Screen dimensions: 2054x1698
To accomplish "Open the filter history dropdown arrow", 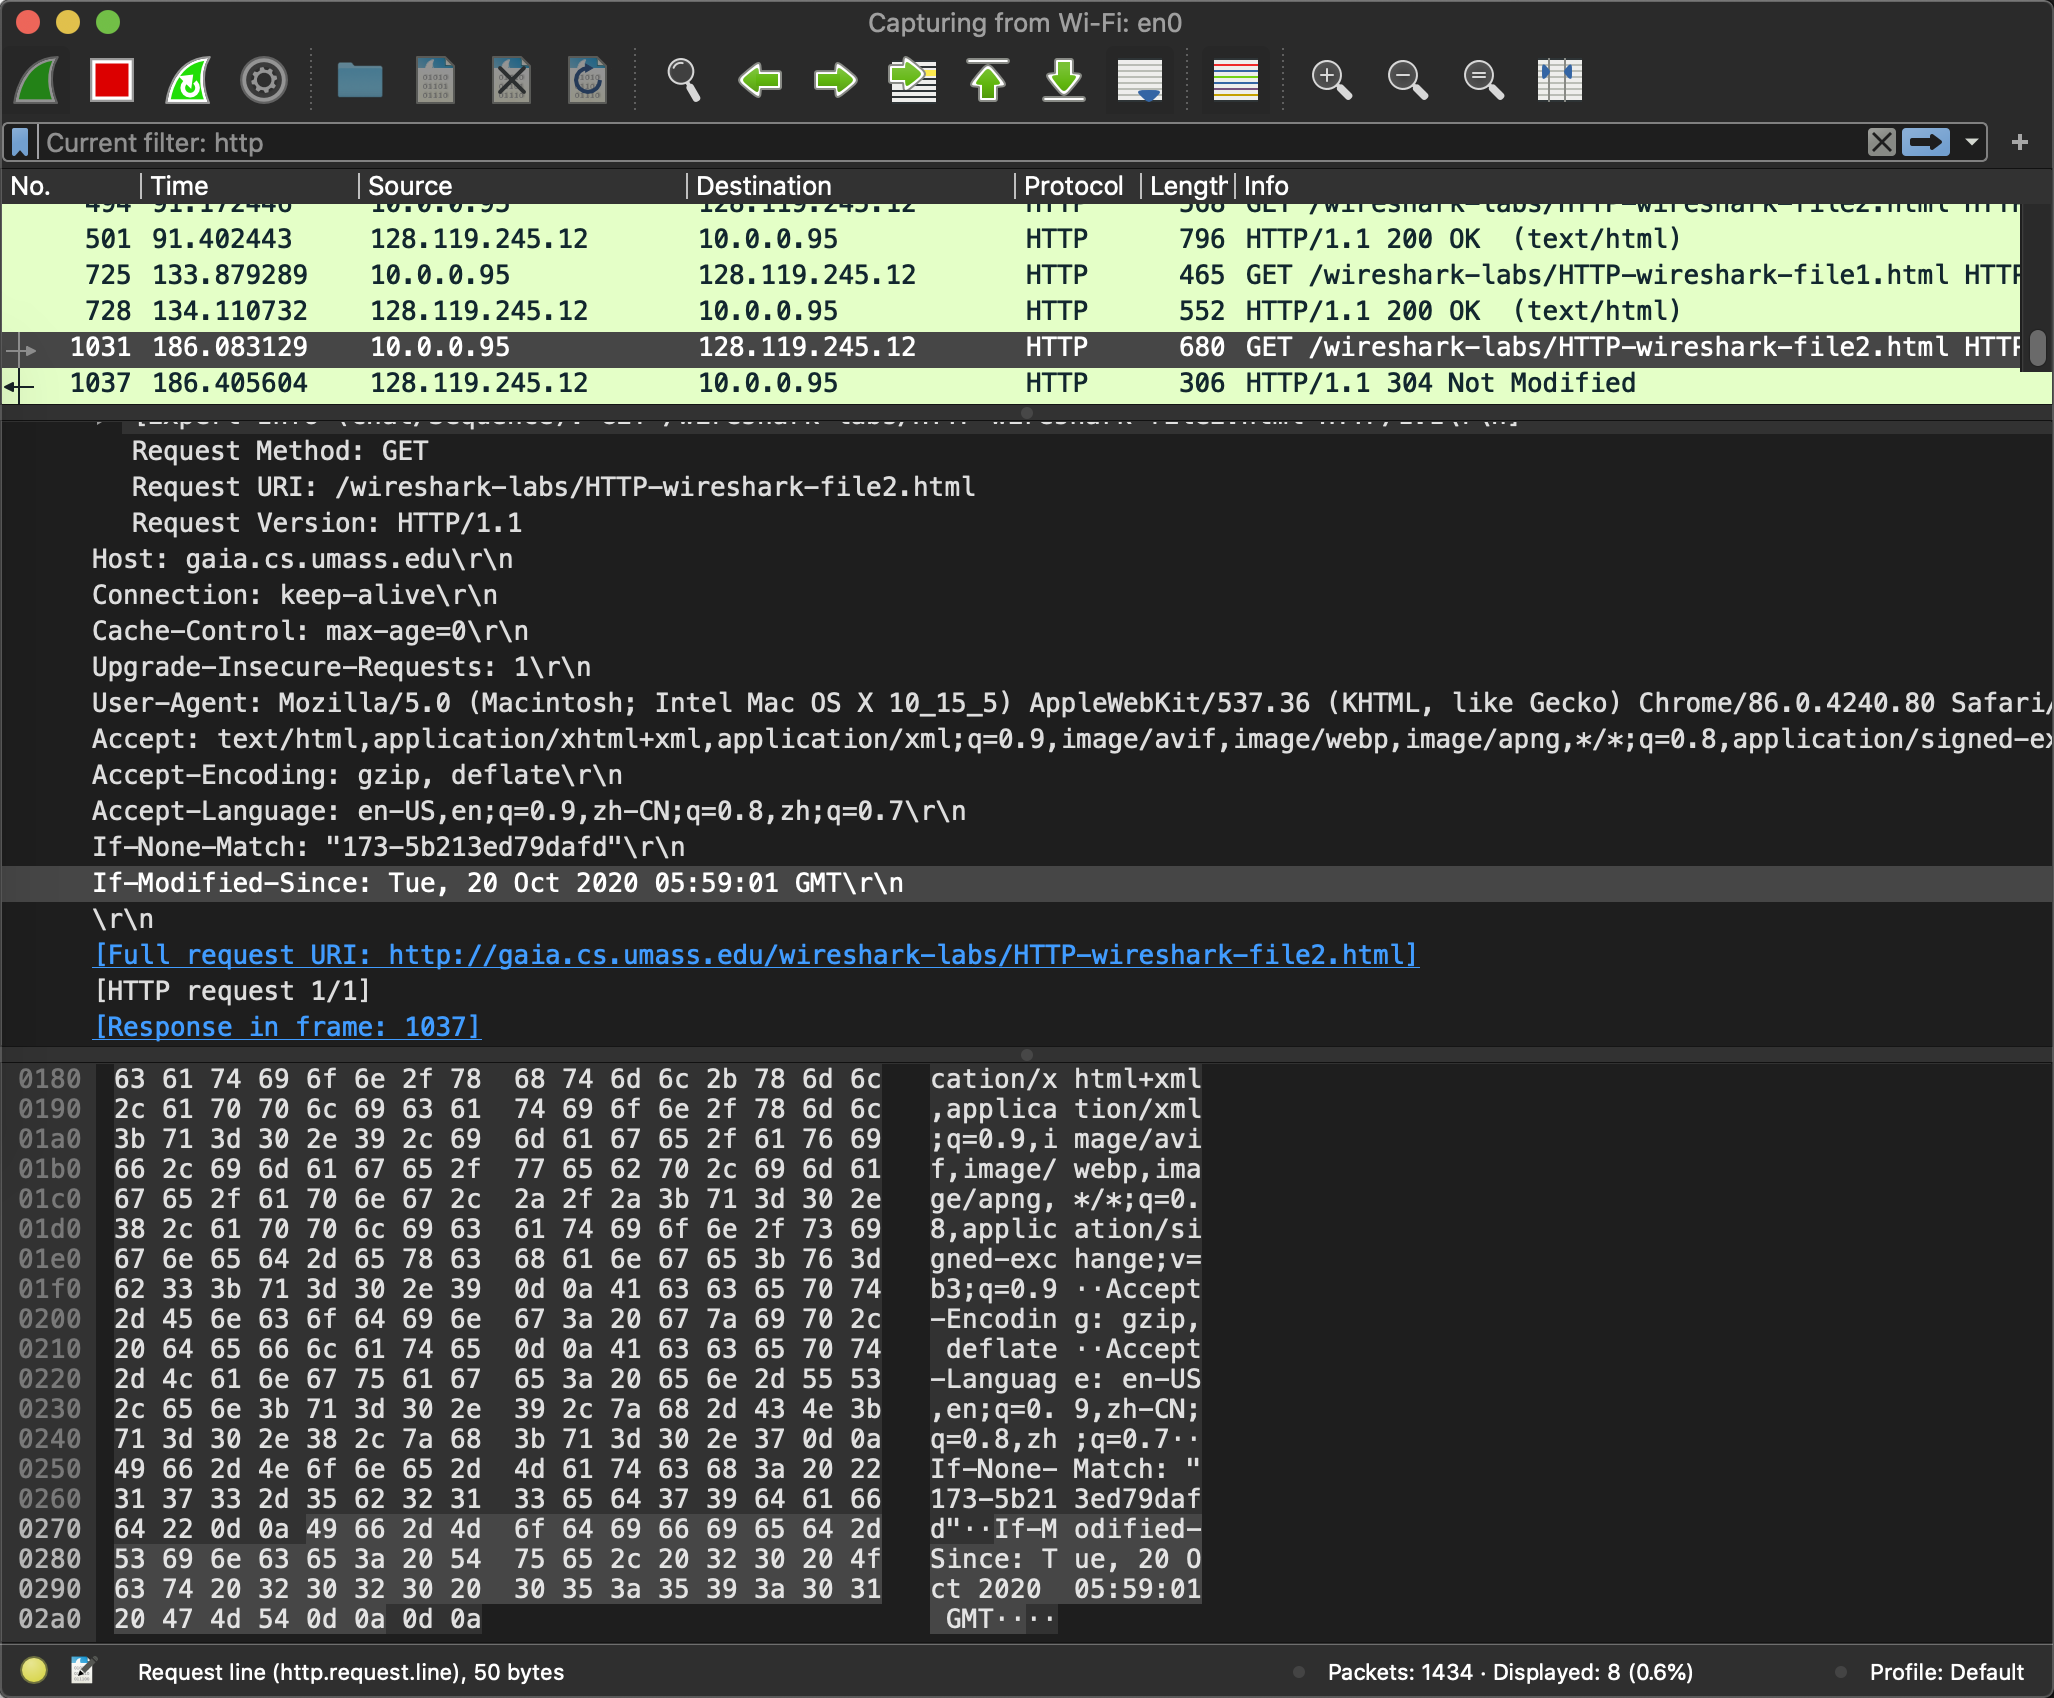I will click(1971, 143).
